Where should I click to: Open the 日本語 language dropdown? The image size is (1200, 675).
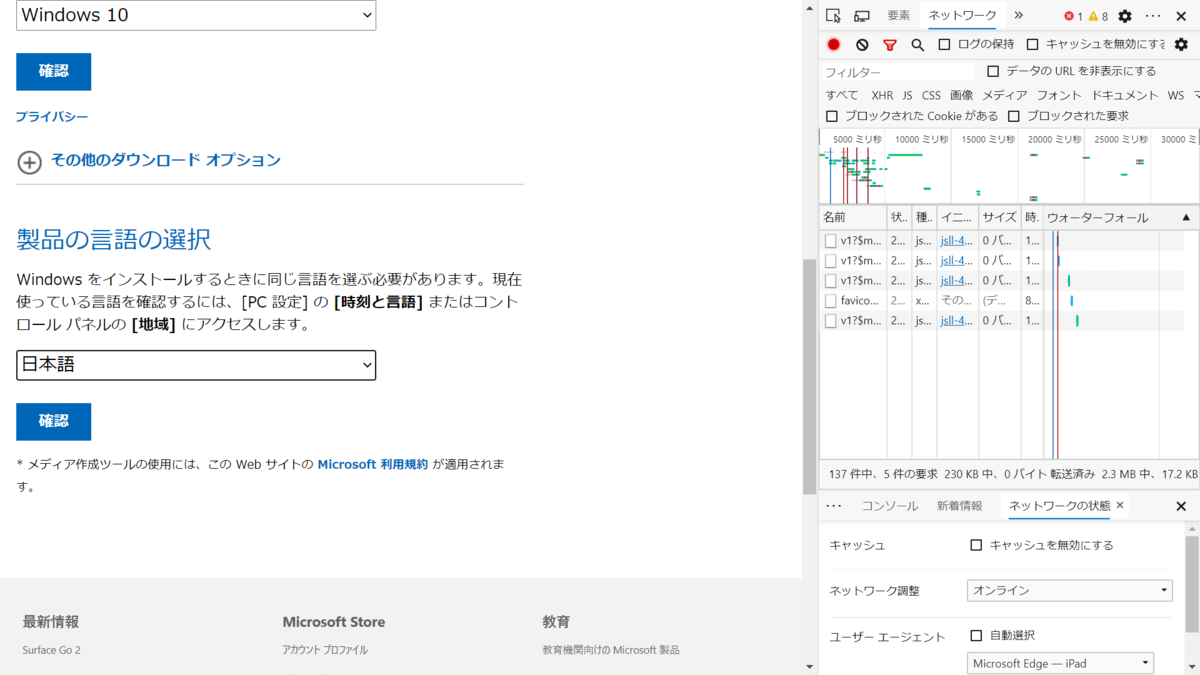196,365
